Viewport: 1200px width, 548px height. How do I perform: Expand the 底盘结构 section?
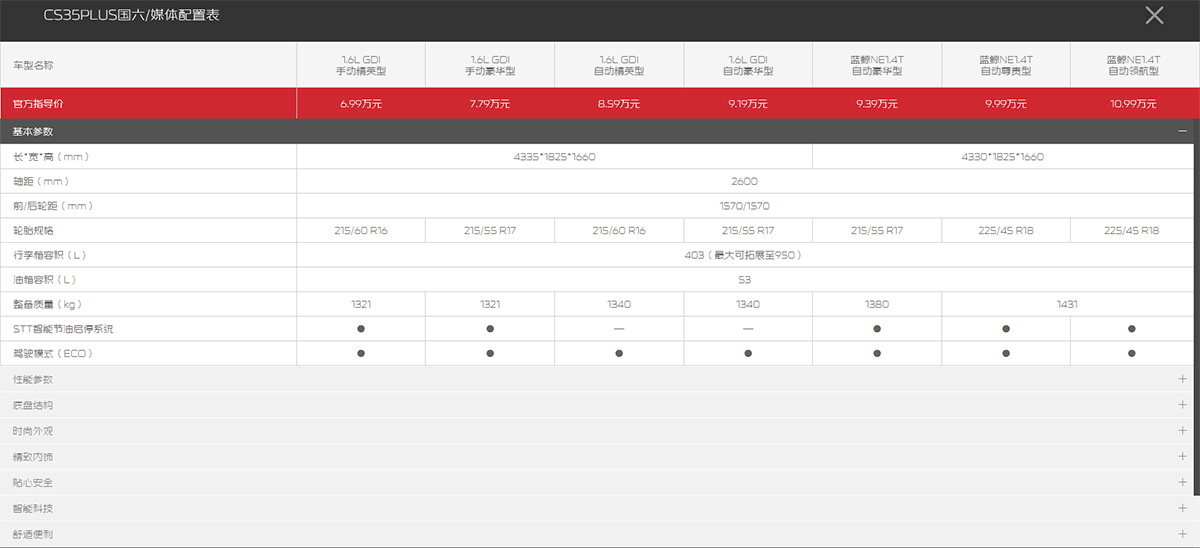click(x=1182, y=405)
